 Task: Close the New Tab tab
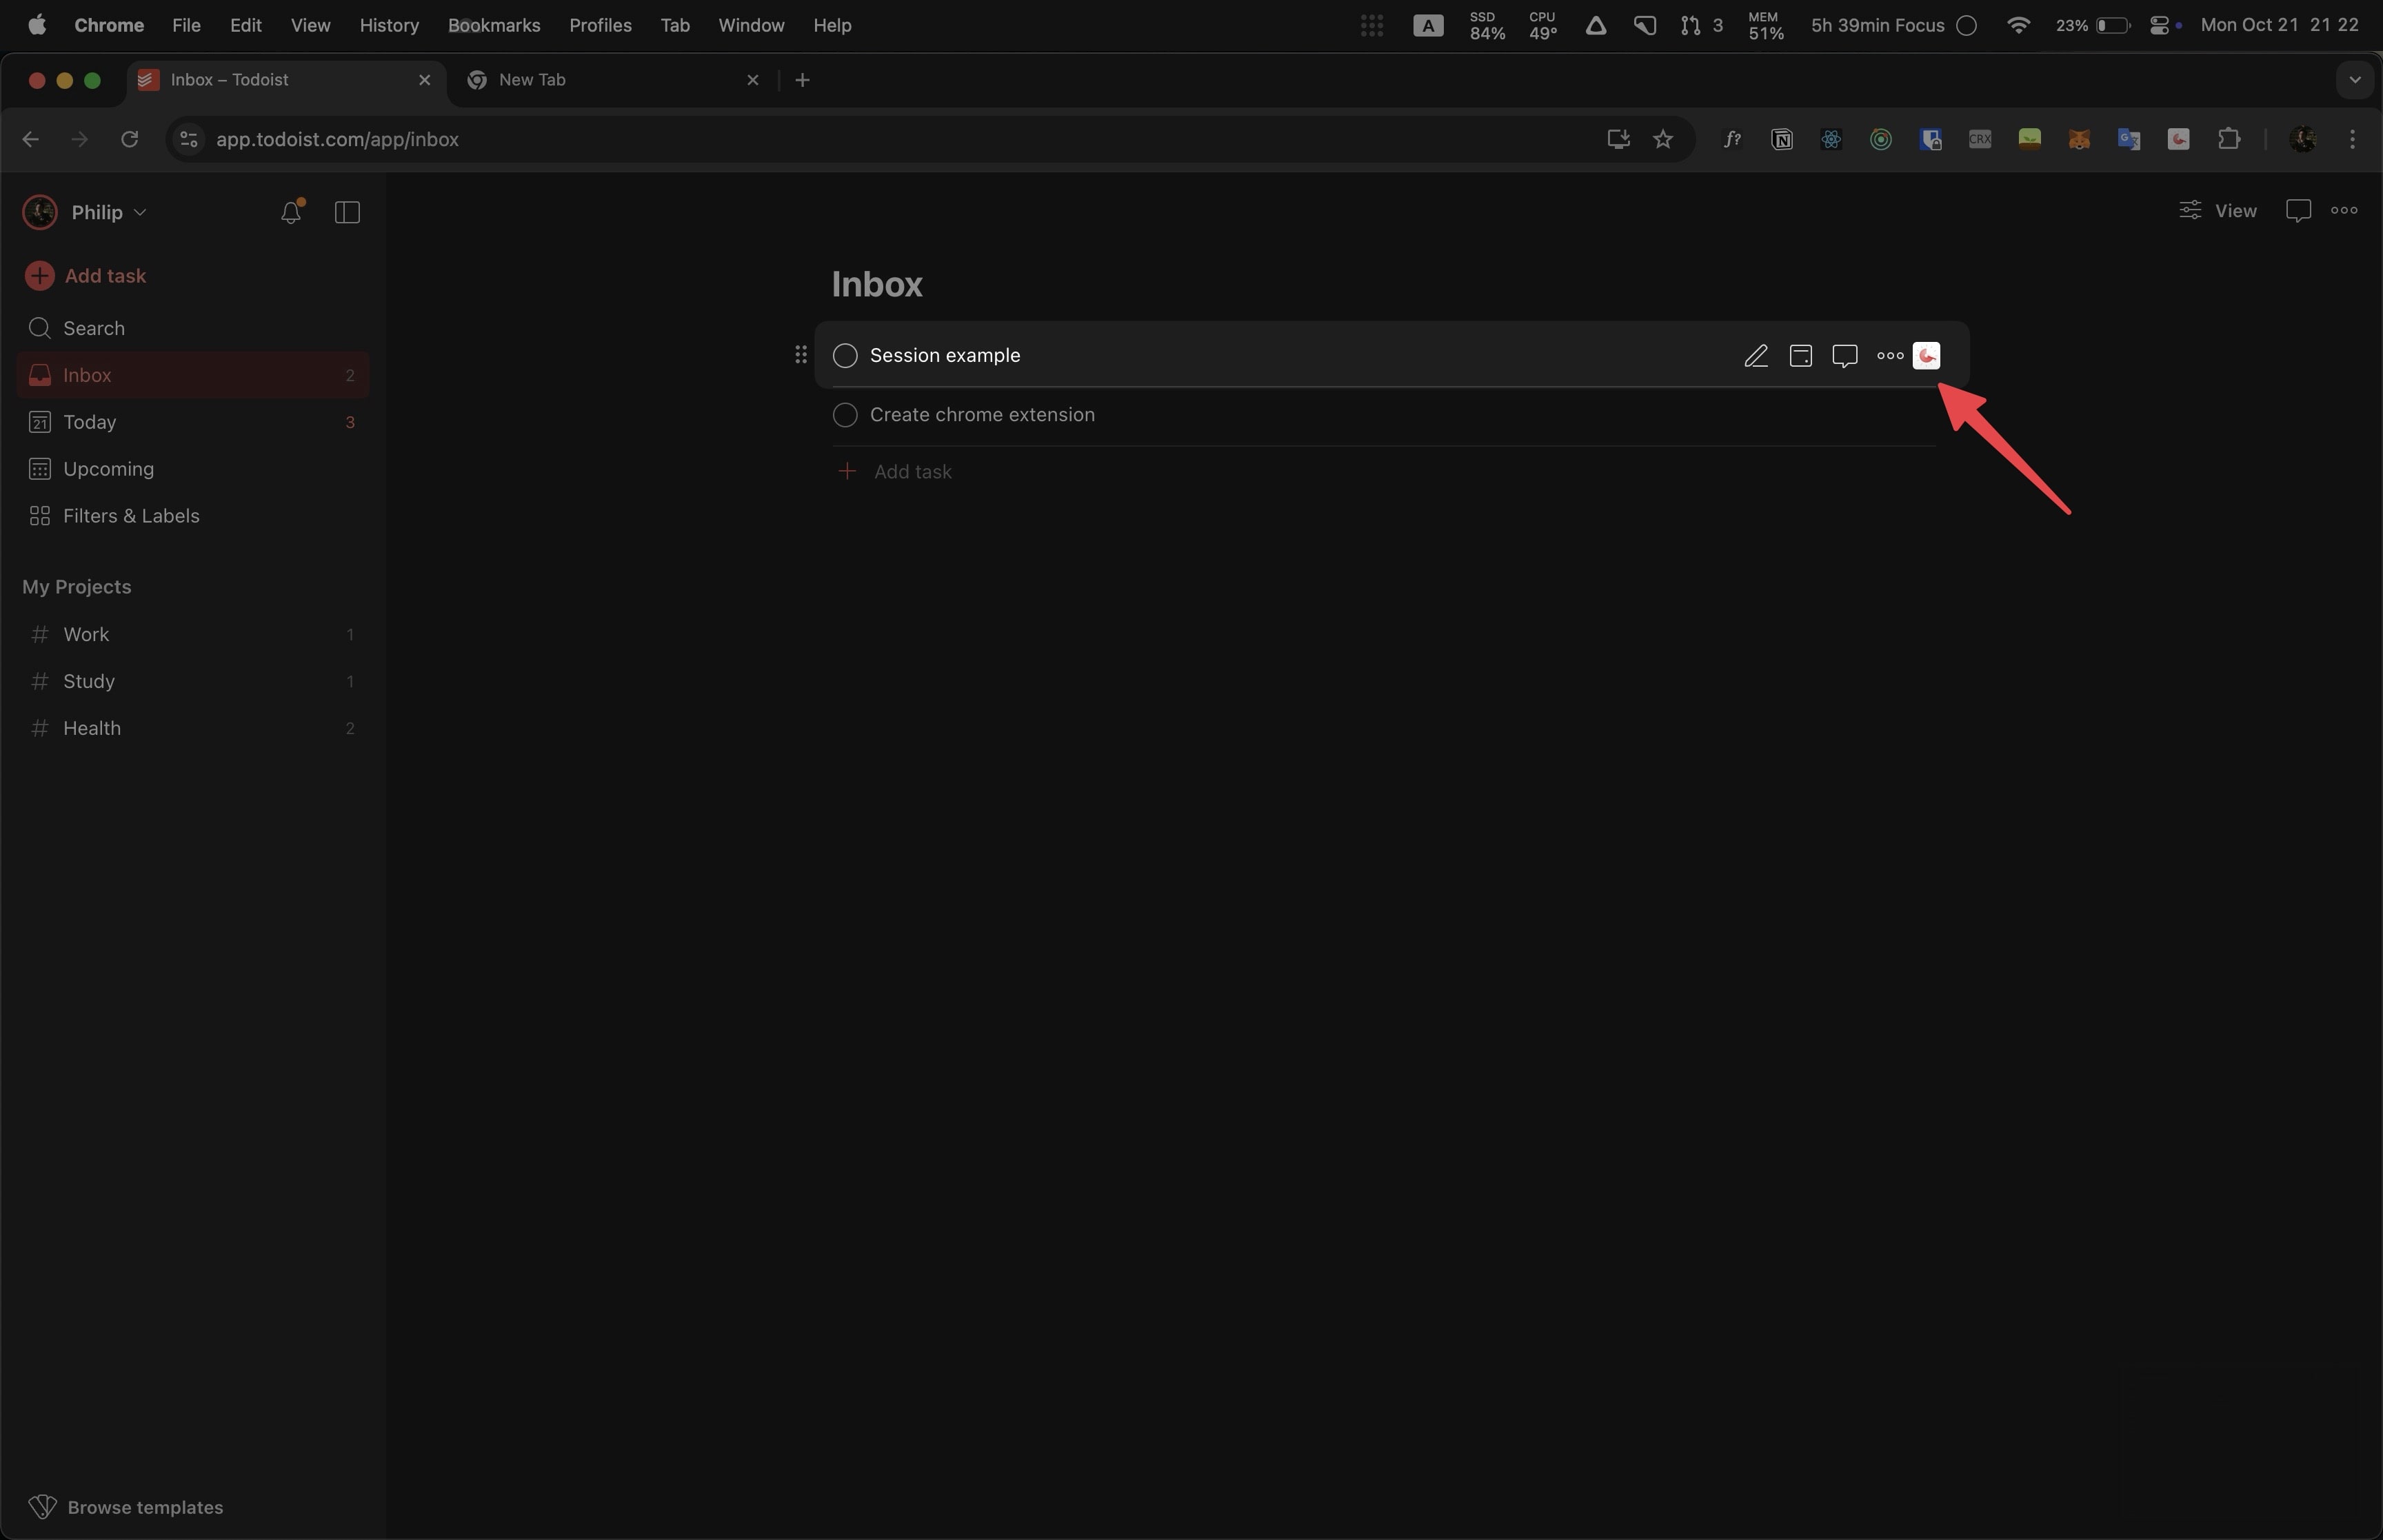(753, 80)
